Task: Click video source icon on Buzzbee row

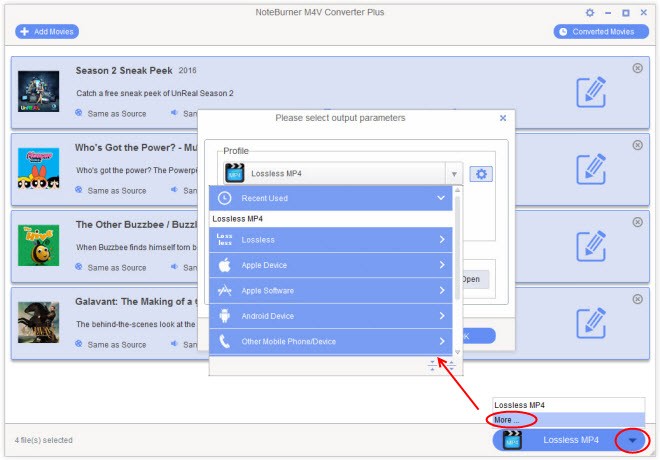Action: pyautogui.click(x=79, y=267)
